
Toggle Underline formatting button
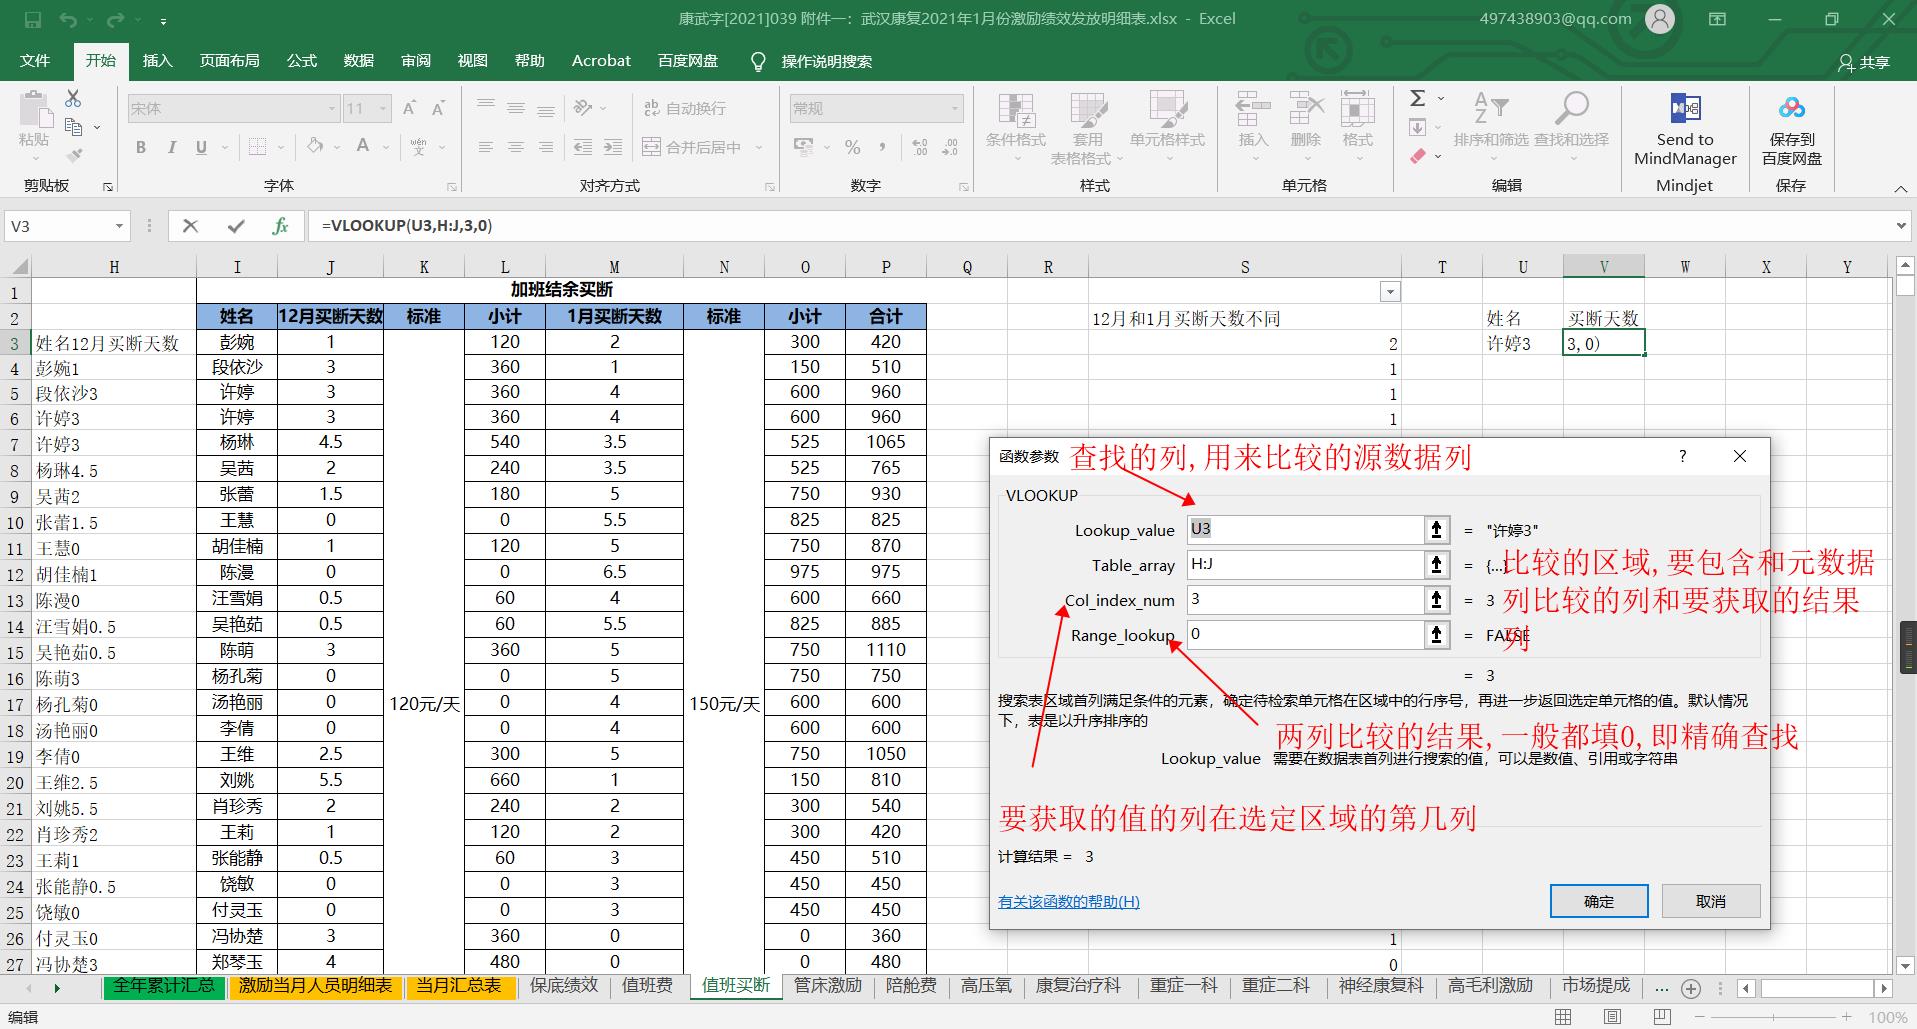point(201,147)
